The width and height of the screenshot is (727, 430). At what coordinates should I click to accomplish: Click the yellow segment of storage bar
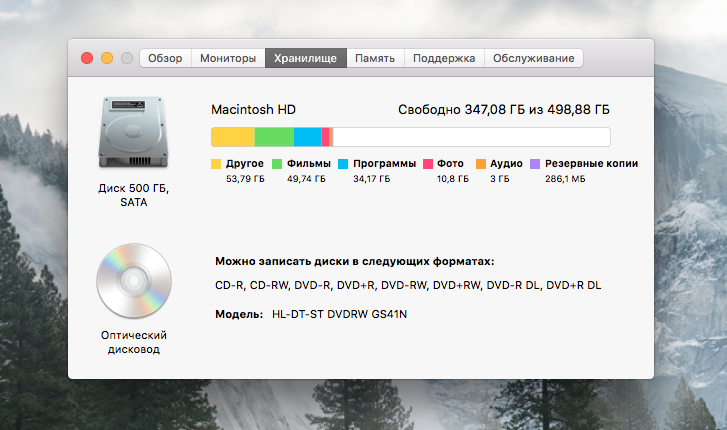pos(233,137)
